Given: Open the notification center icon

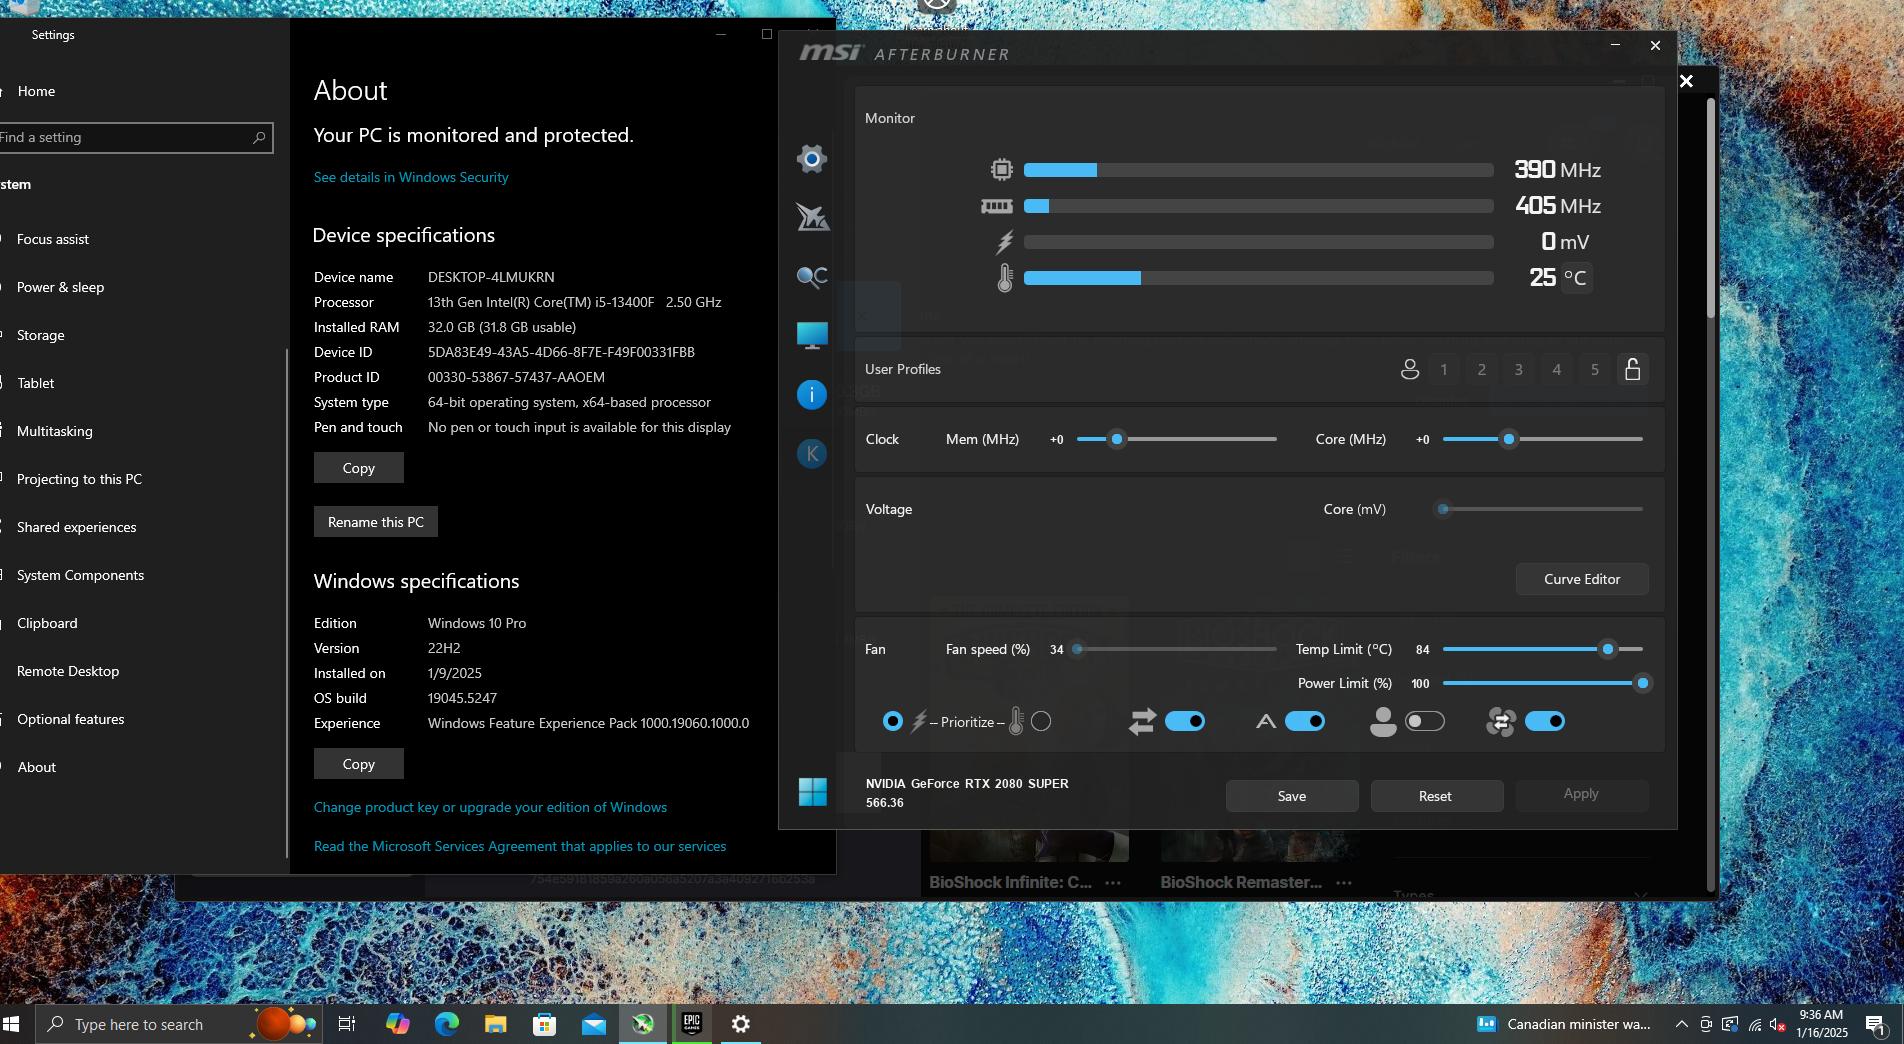Looking at the screenshot, I should (x=1876, y=1024).
